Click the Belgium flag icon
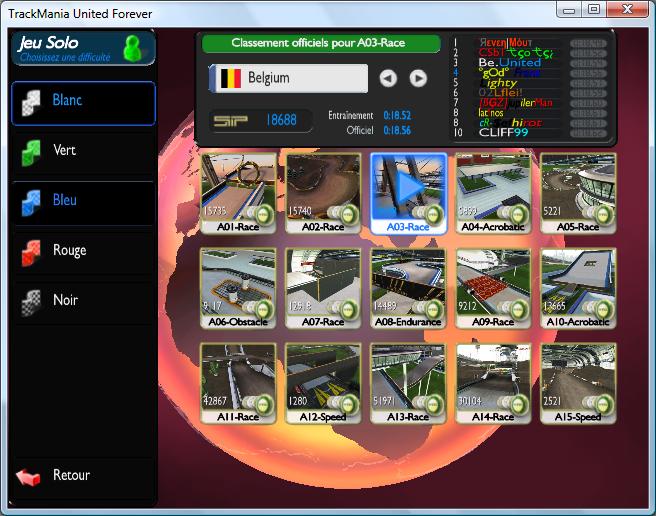 tap(230, 78)
